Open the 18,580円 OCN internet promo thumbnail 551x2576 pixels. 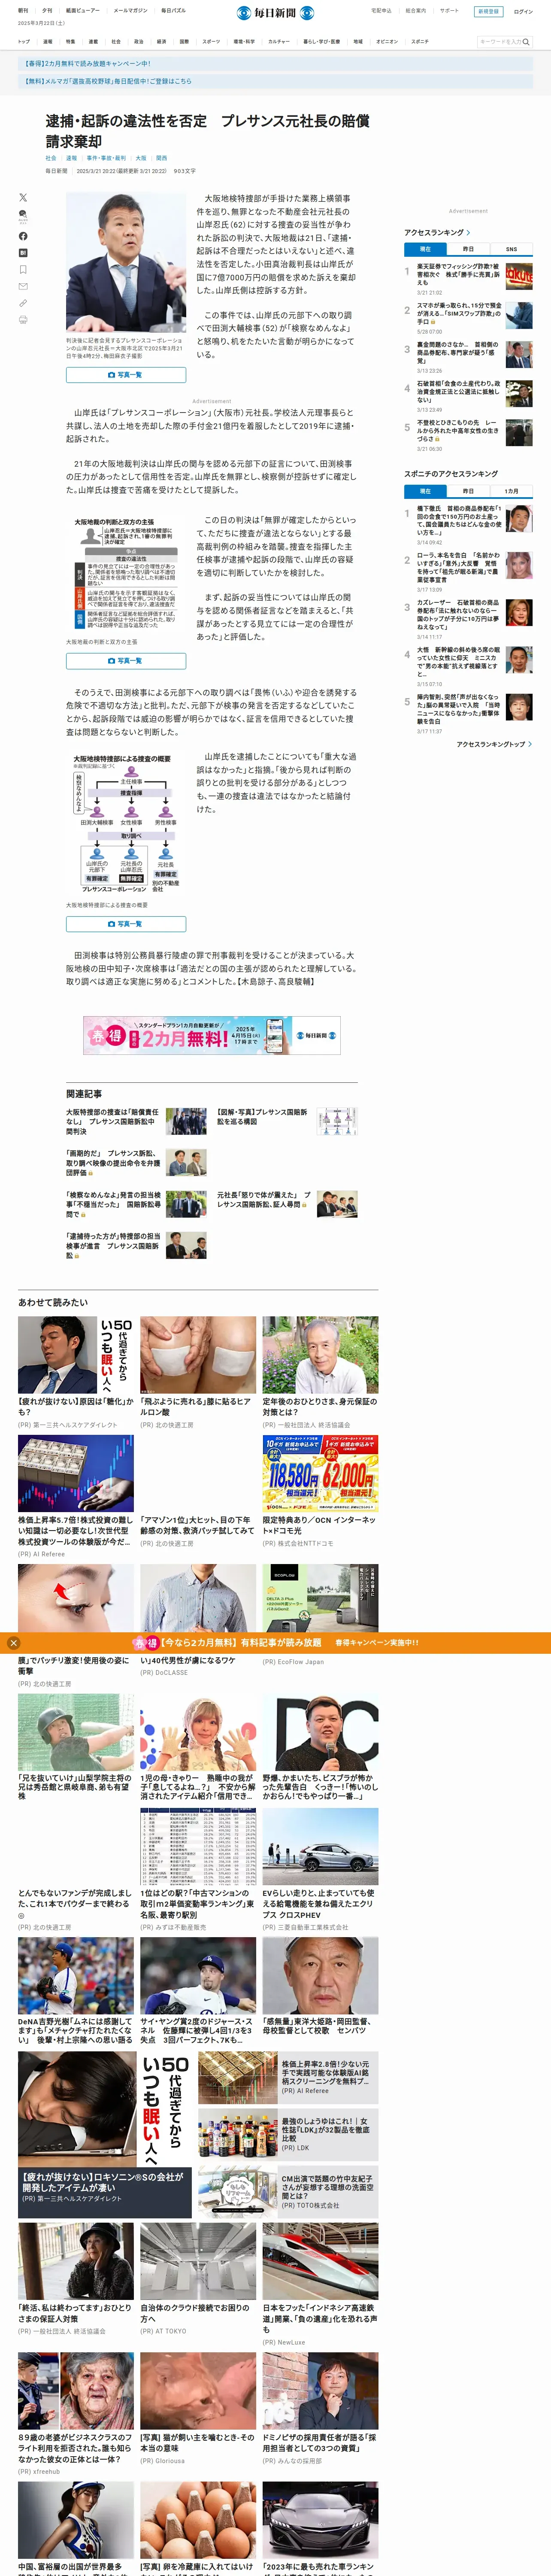click(x=320, y=1474)
